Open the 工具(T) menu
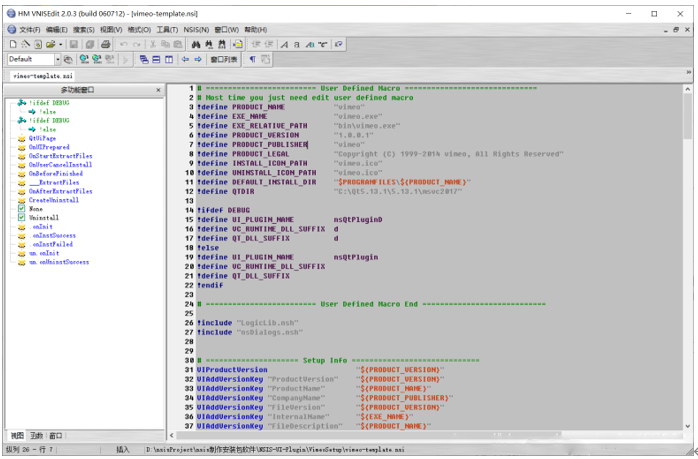 tap(167, 29)
